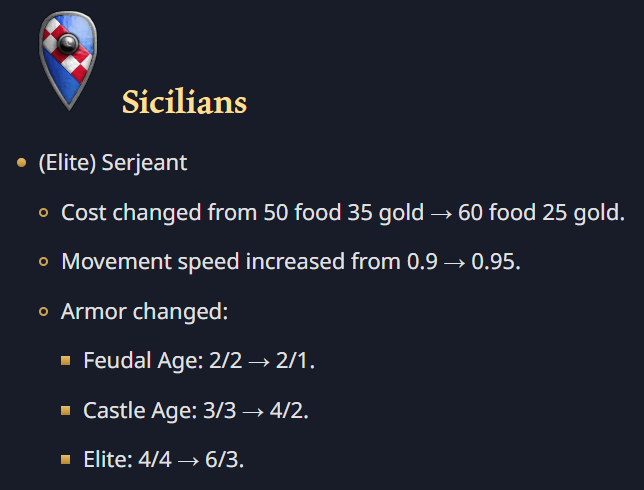Click the square bullet beside Castle Age
The image size is (644, 490).
(66, 411)
